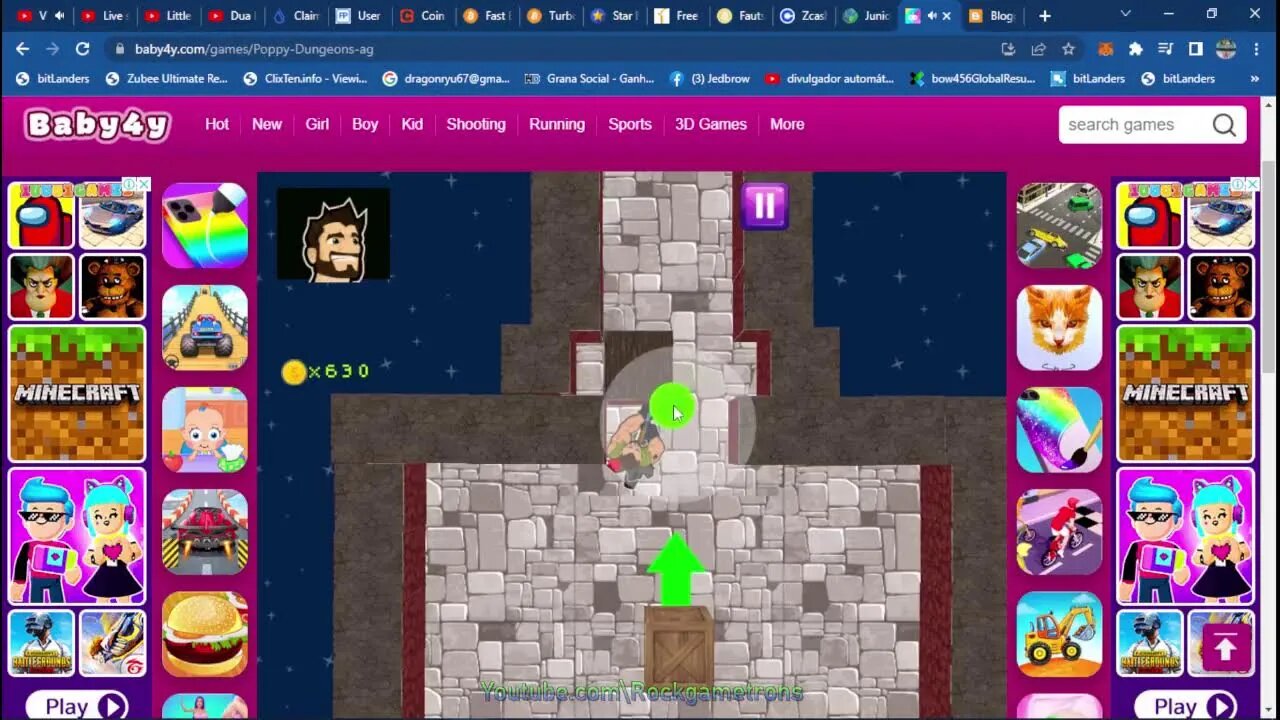Switch to the Zcash tab
This screenshot has width=1280, height=720.
point(805,15)
